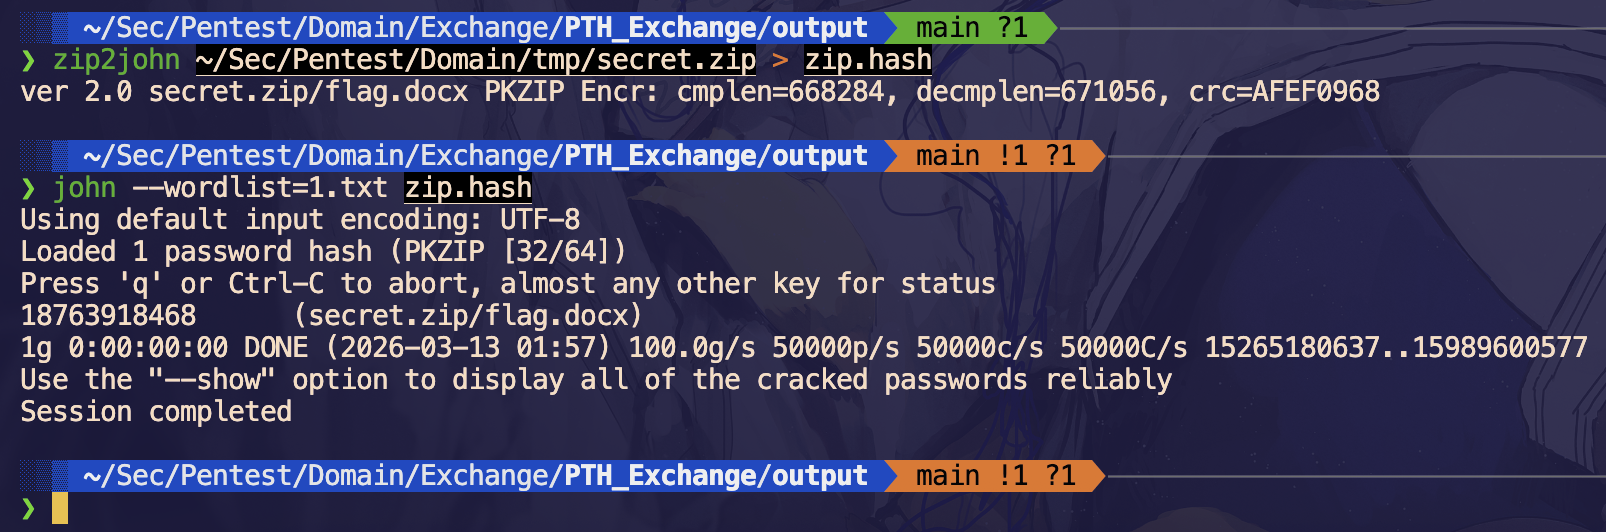Image resolution: width=1606 pixels, height=532 pixels.
Task: Click the Session completed line
Action: (156, 412)
